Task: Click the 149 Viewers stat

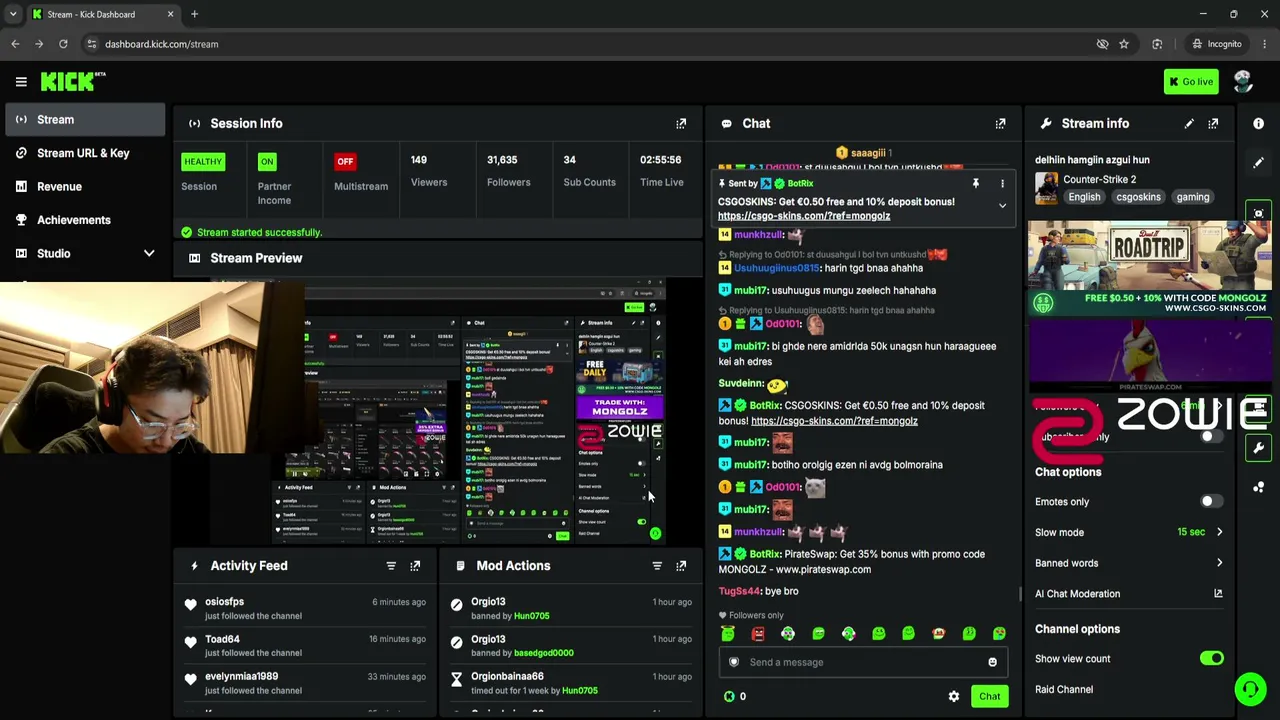Action: pyautogui.click(x=429, y=171)
